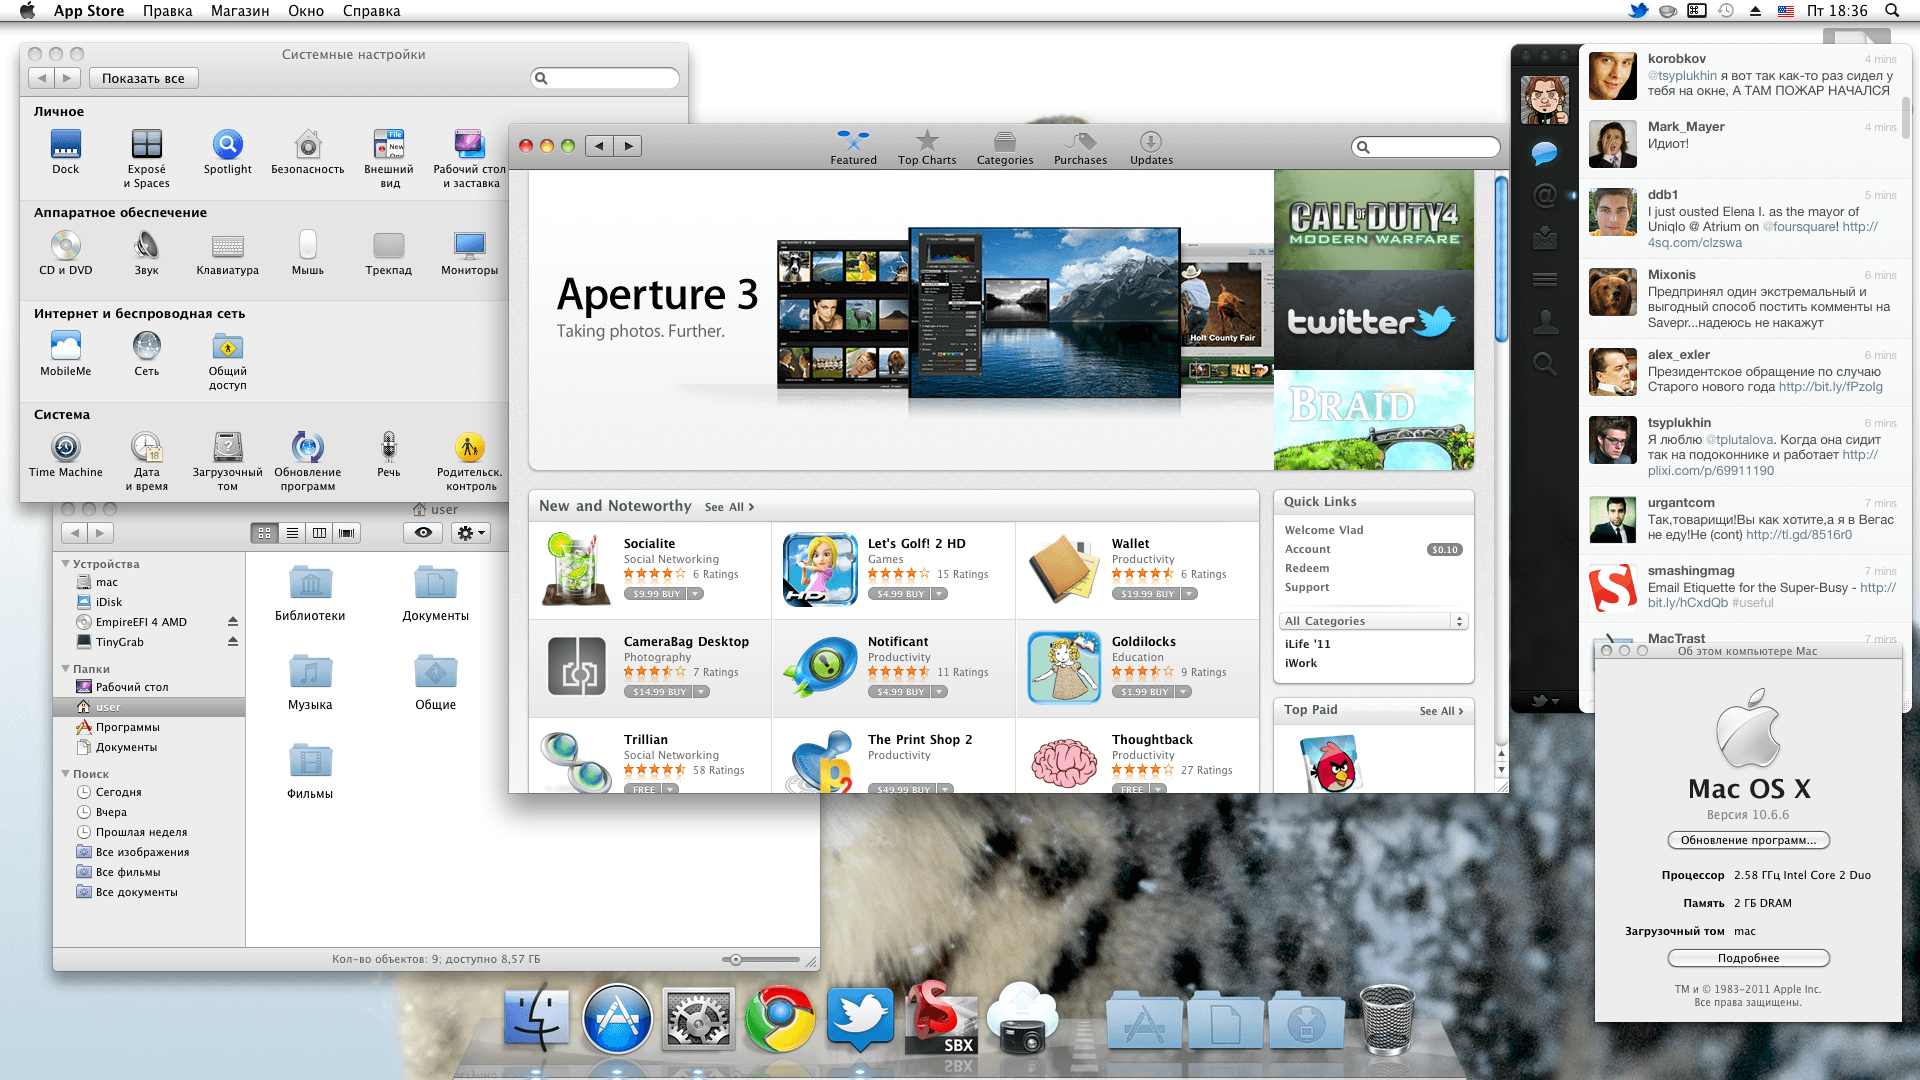This screenshot has height=1080, width=1920.
Task: Switch Finder to Cover Flow view
Action: tap(346, 533)
